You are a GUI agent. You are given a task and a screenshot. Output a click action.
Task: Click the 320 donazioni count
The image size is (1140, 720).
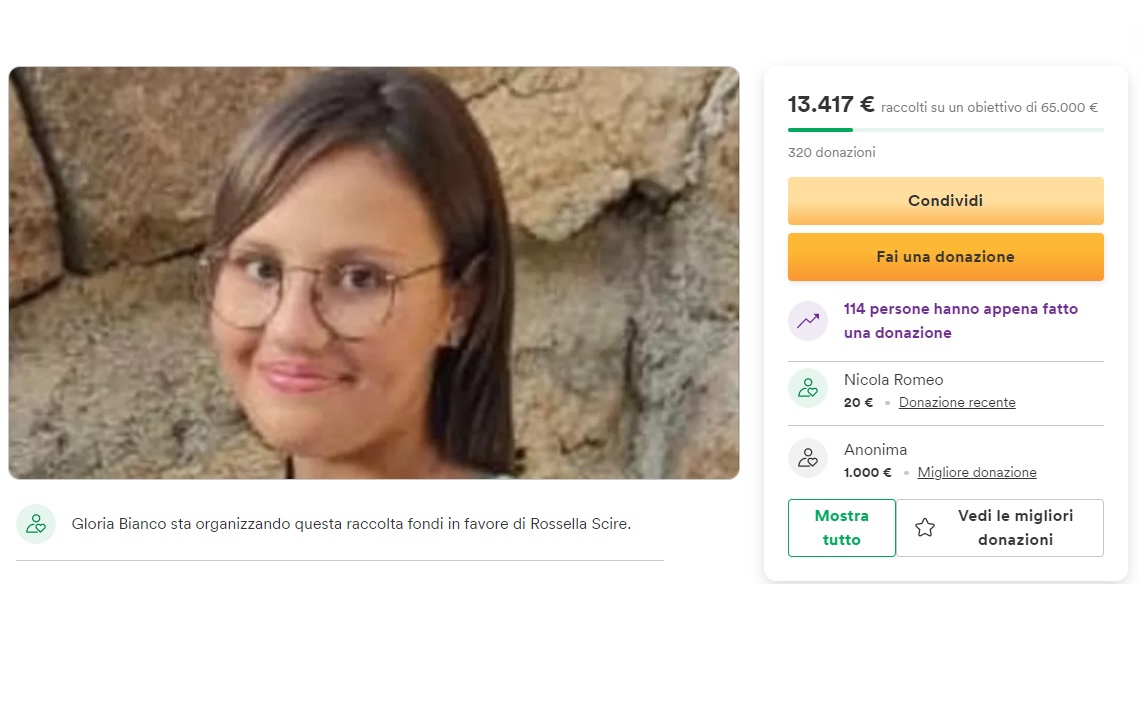pos(831,153)
